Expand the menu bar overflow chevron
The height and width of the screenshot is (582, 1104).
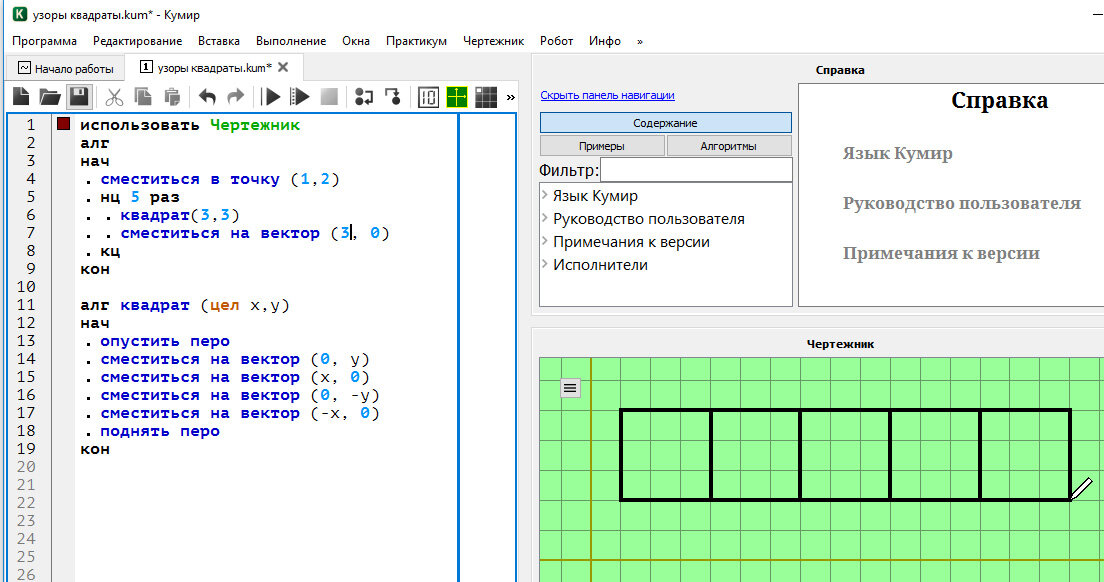[x=639, y=42]
